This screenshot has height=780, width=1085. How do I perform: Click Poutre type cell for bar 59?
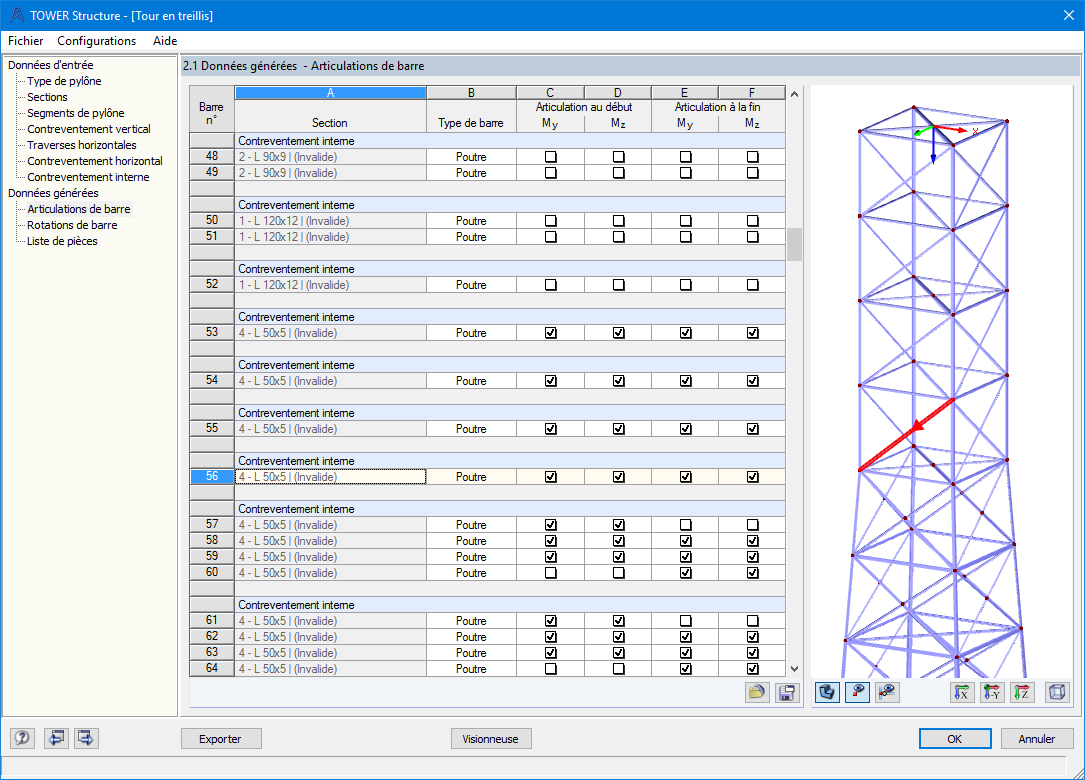pos(471,557)
